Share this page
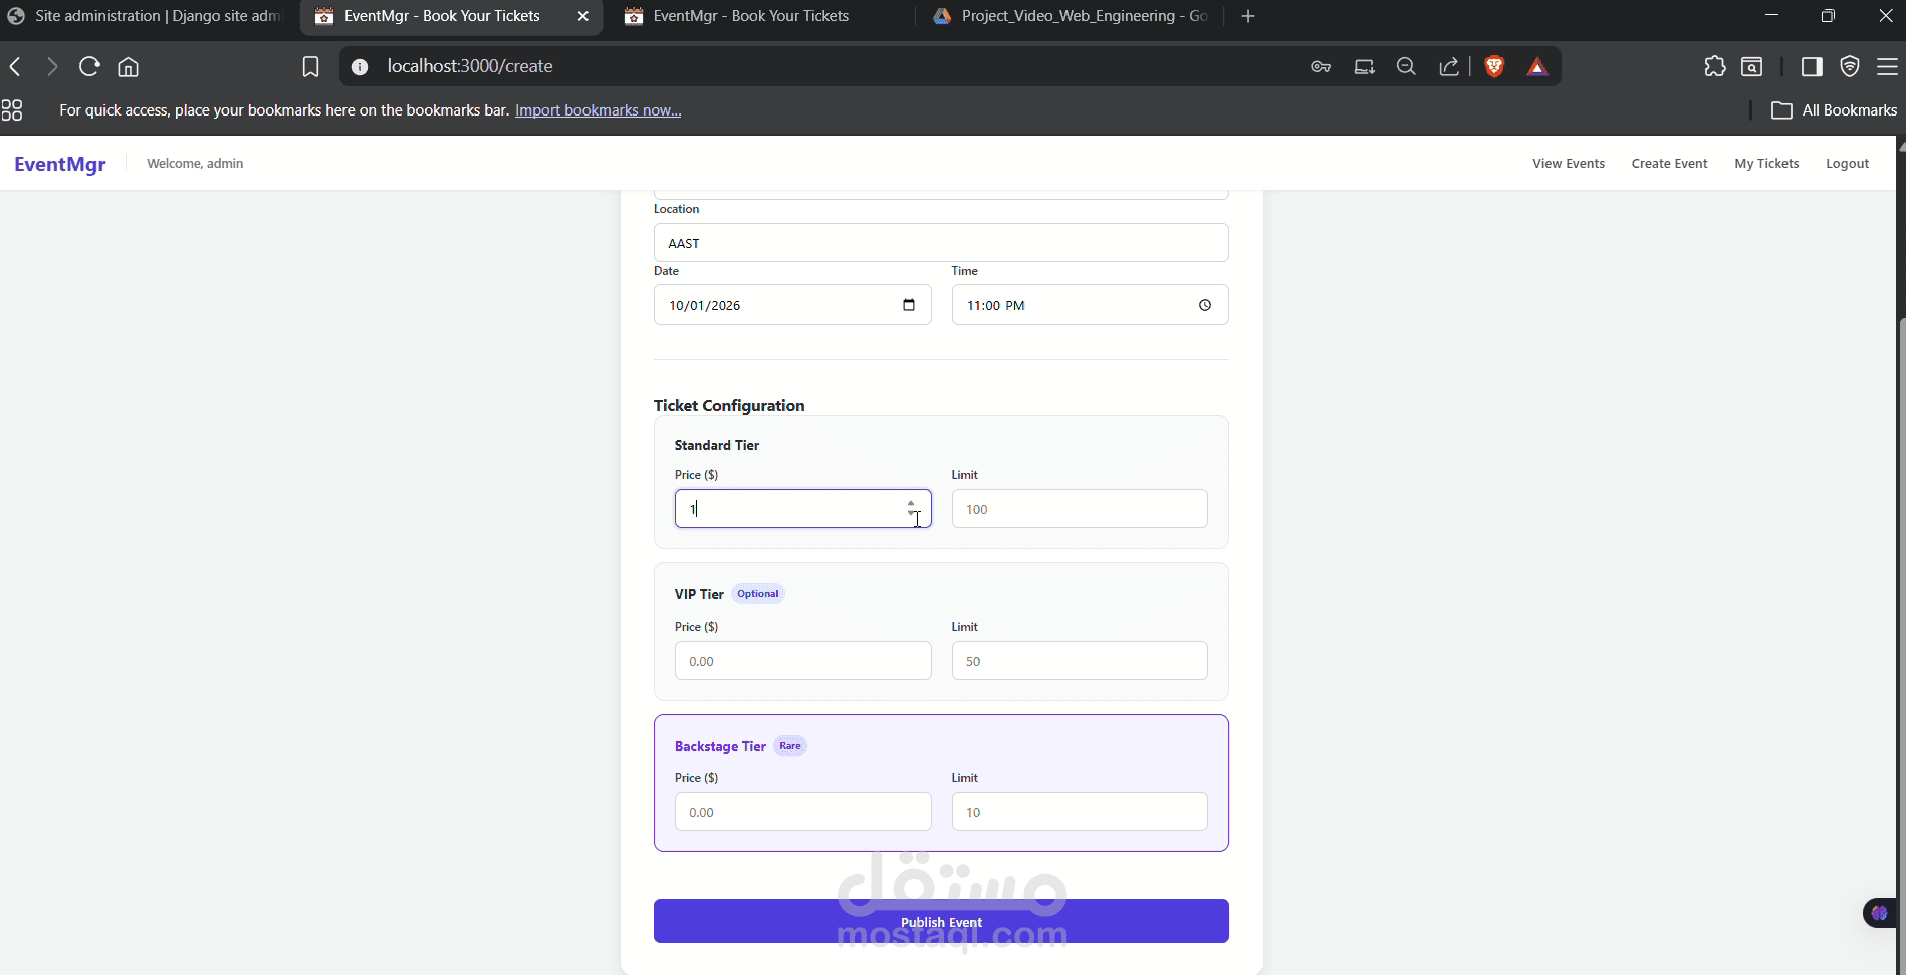 (x=1448, y=67)
